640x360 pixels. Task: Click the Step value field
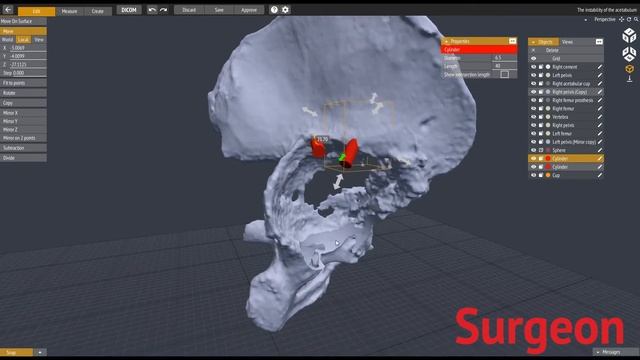[x=29, y=73]
